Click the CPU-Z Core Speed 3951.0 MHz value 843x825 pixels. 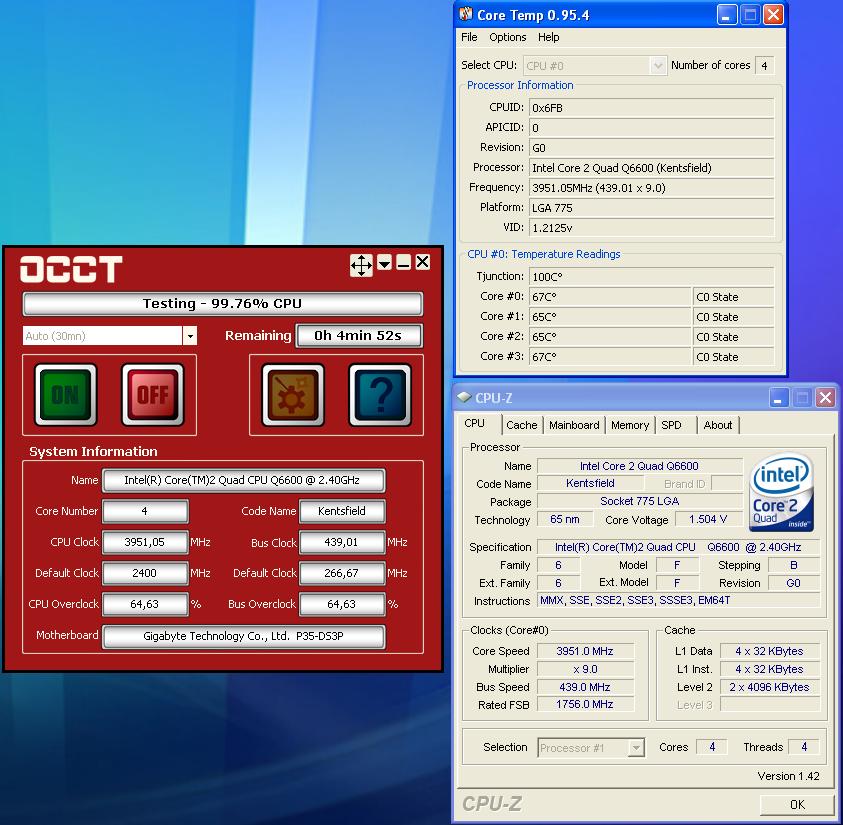pos(585,651)
